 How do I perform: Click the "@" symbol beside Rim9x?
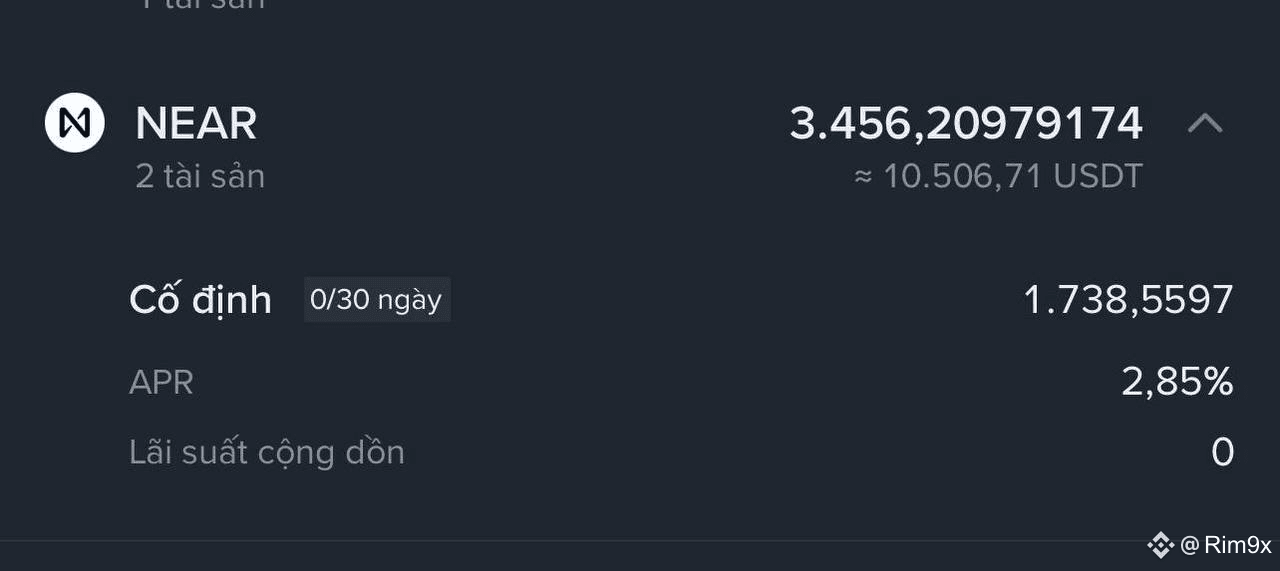pyautogui.click(x=1189, y=545)
